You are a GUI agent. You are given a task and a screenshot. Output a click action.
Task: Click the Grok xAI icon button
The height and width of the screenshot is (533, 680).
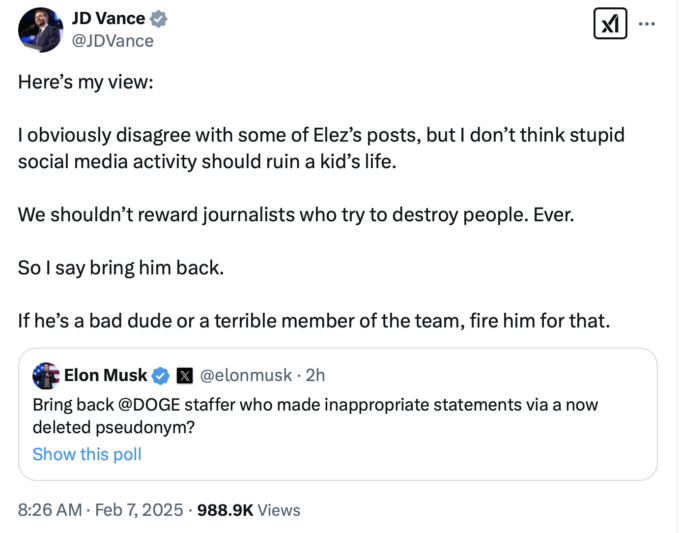click(x=610, y=23)
